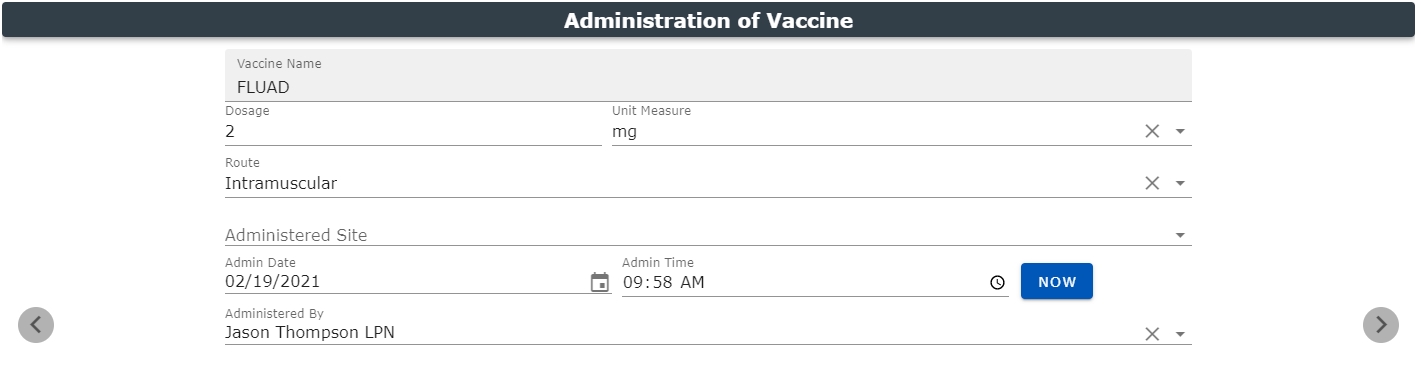Click the Jason Thompson LPN value
The height and width of the screenshot is (366, 1421).
tap(310, 333)
